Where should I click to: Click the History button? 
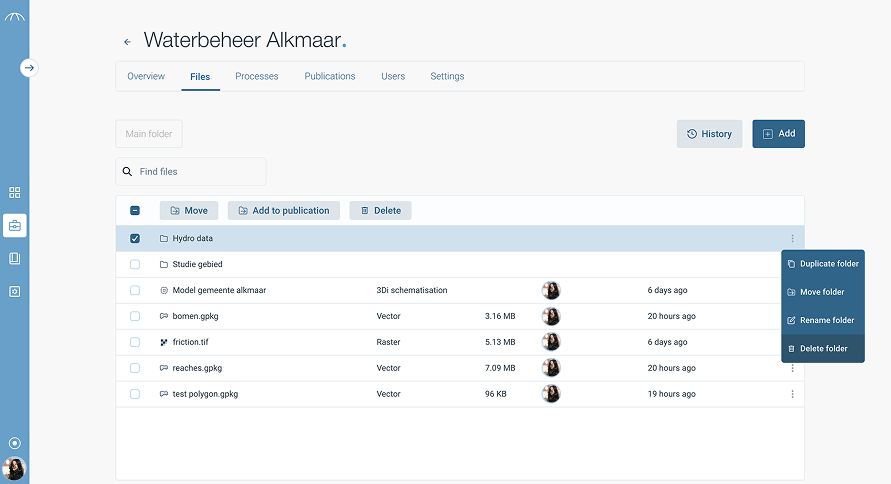[709, 134]
